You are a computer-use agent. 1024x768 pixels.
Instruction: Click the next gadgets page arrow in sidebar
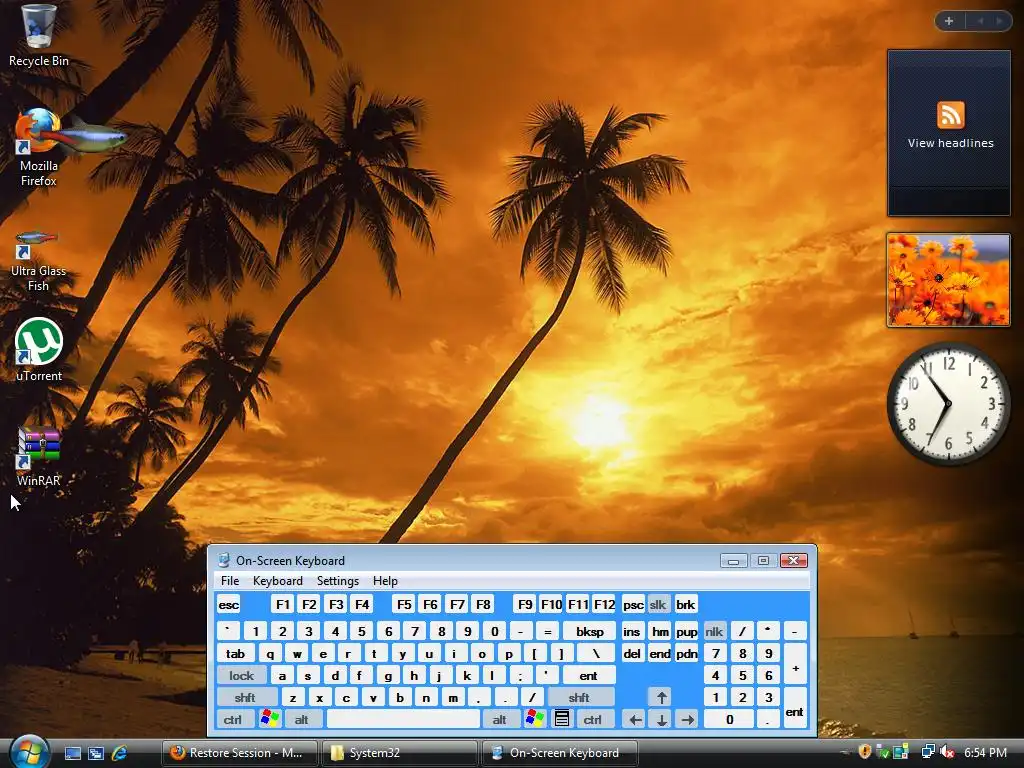click(999, 21)
